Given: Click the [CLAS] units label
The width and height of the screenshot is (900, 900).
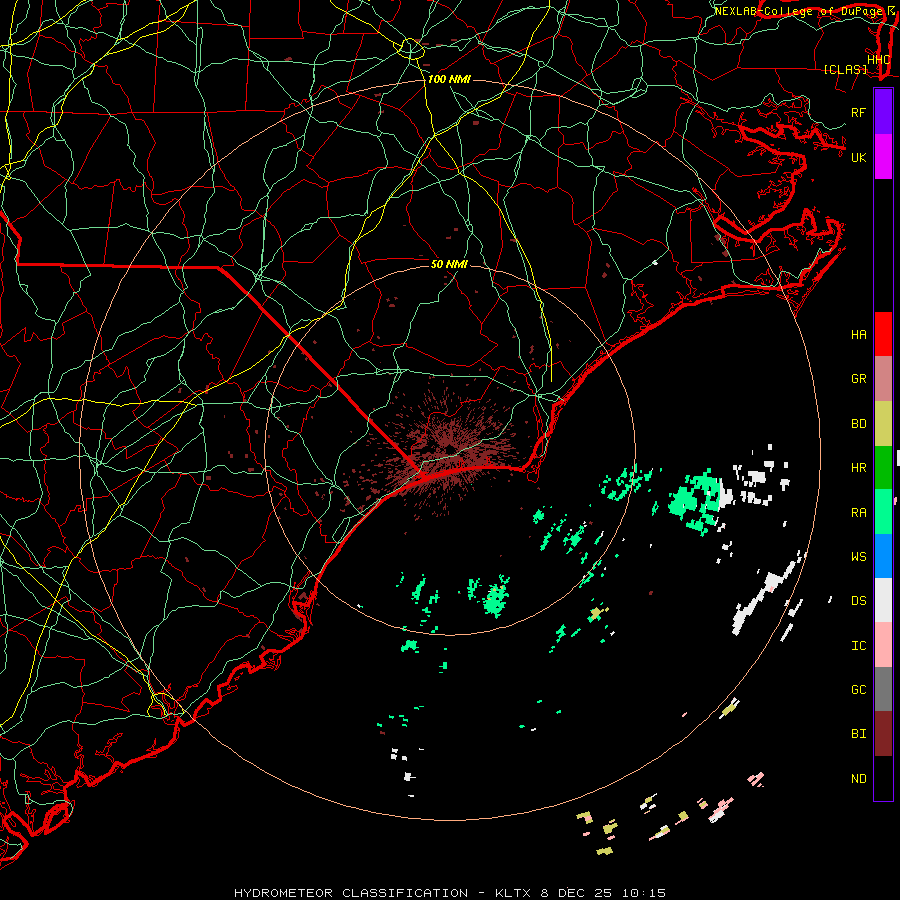Looking at the screenshot, I should (845, 69).
